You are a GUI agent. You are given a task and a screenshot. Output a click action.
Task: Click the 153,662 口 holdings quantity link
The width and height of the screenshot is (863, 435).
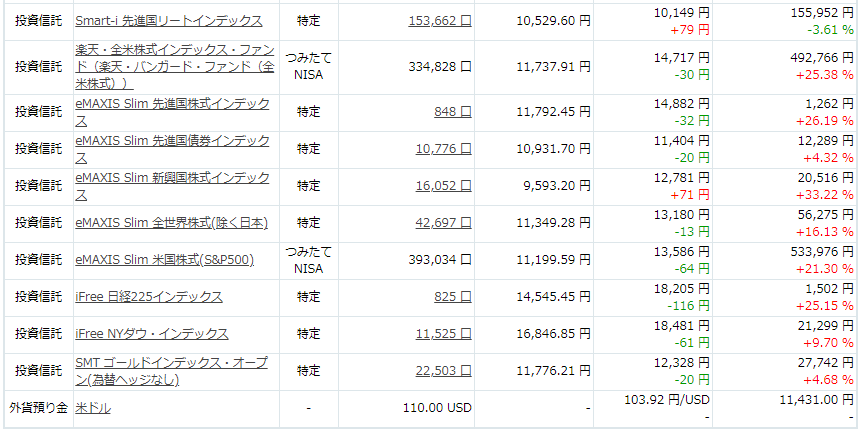click(x=440, y=21)
